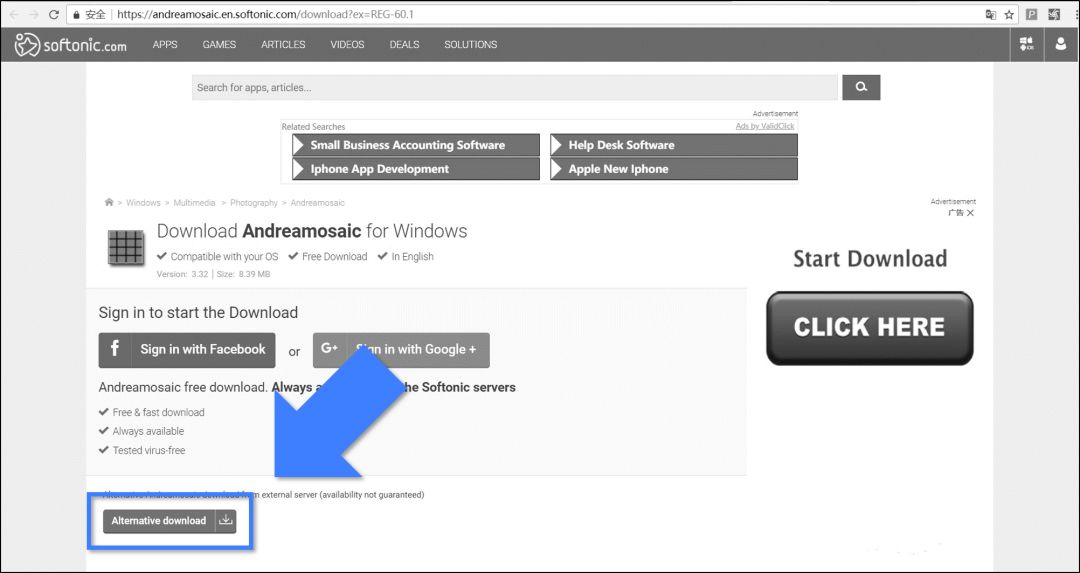Click the P extension icon in toolbar

point(1032,14)
